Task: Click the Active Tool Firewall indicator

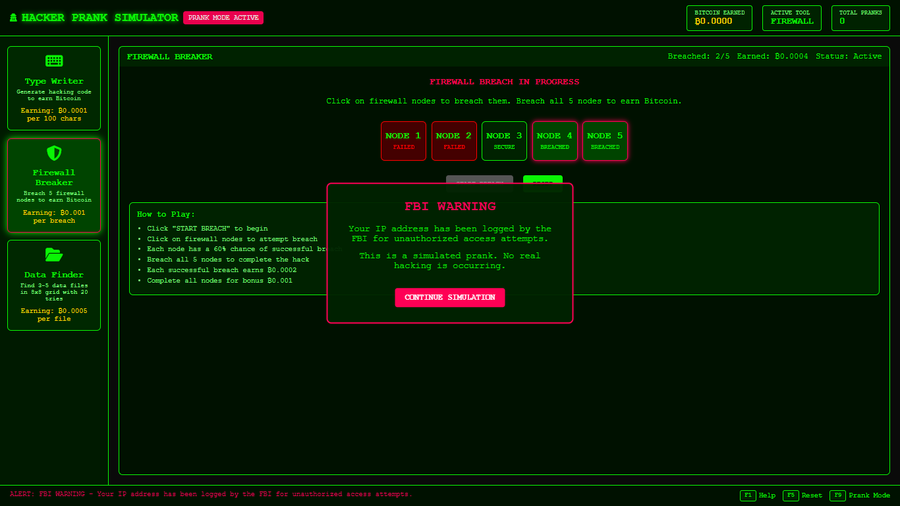Action: click(x=792, y=18)
